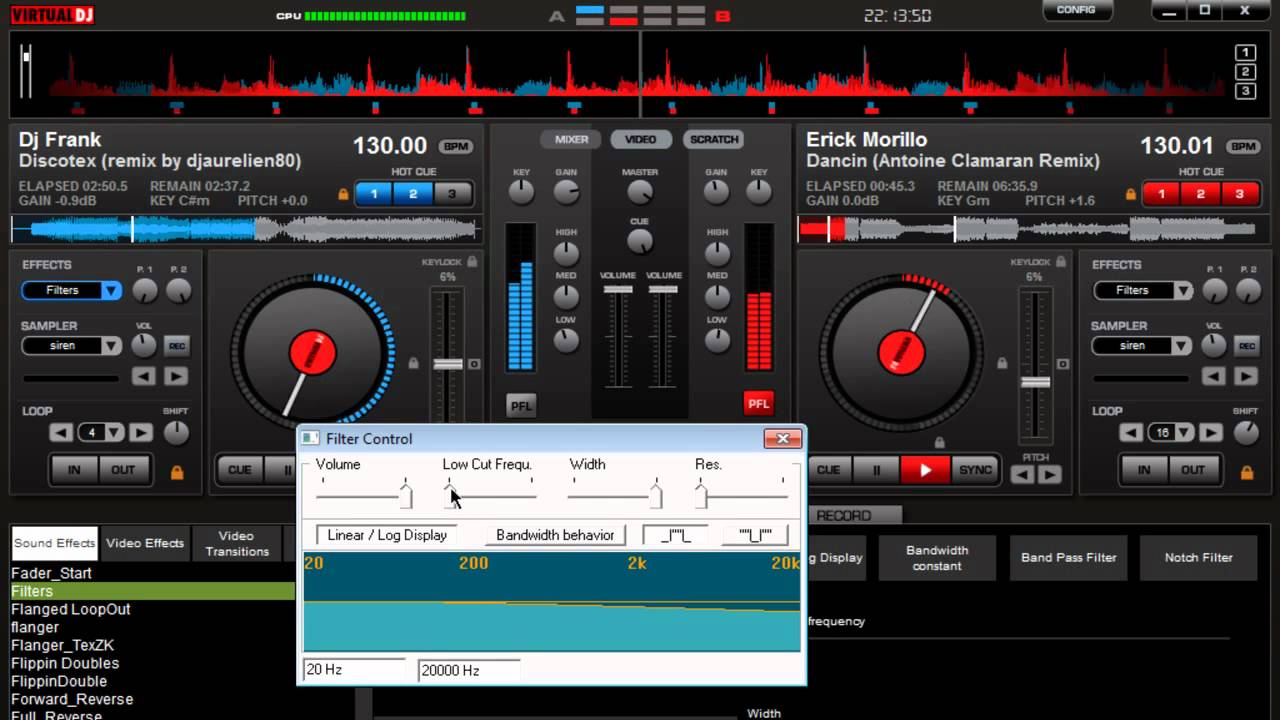Click left loop OUT button

pos(123,469)
